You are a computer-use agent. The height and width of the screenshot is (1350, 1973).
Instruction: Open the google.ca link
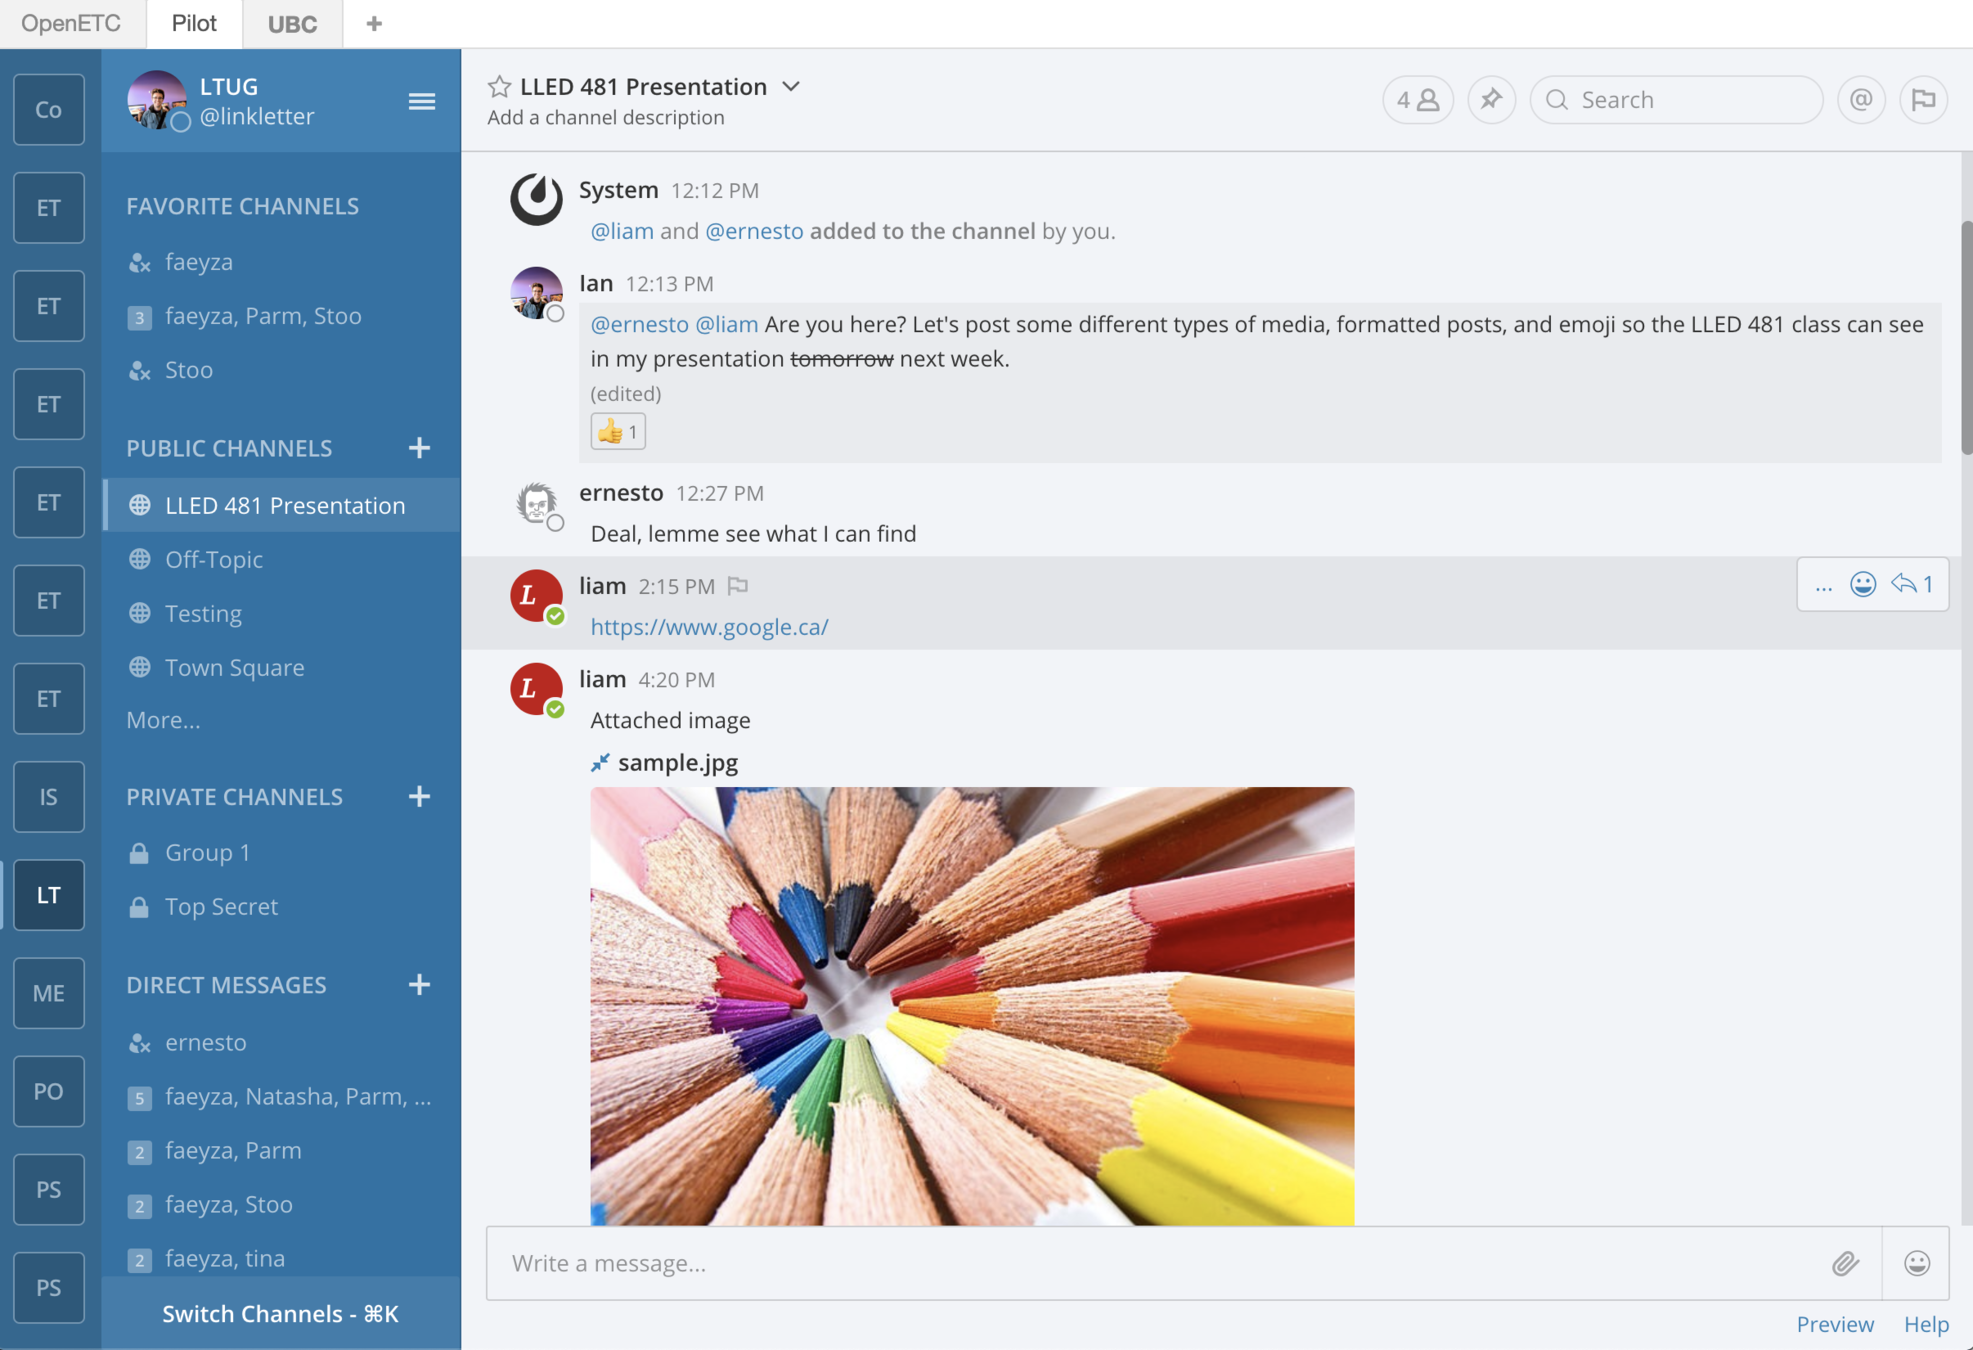click(709, 627)
